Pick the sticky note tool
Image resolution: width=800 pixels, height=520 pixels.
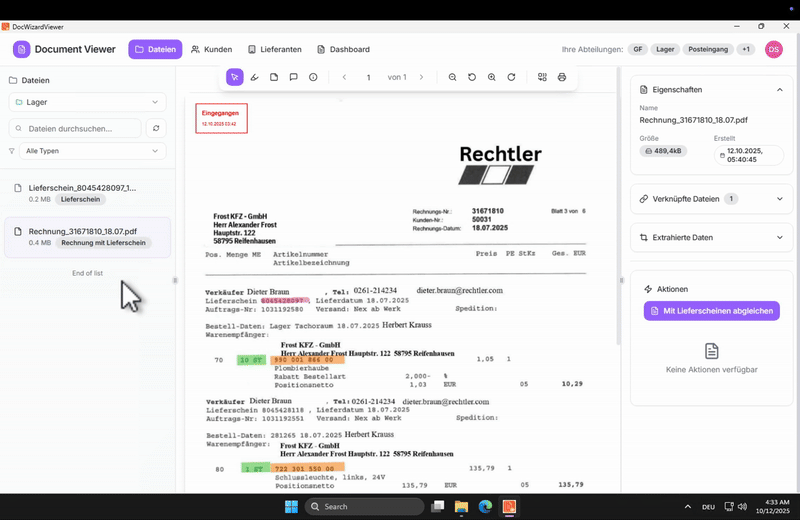tap(274, 77)
